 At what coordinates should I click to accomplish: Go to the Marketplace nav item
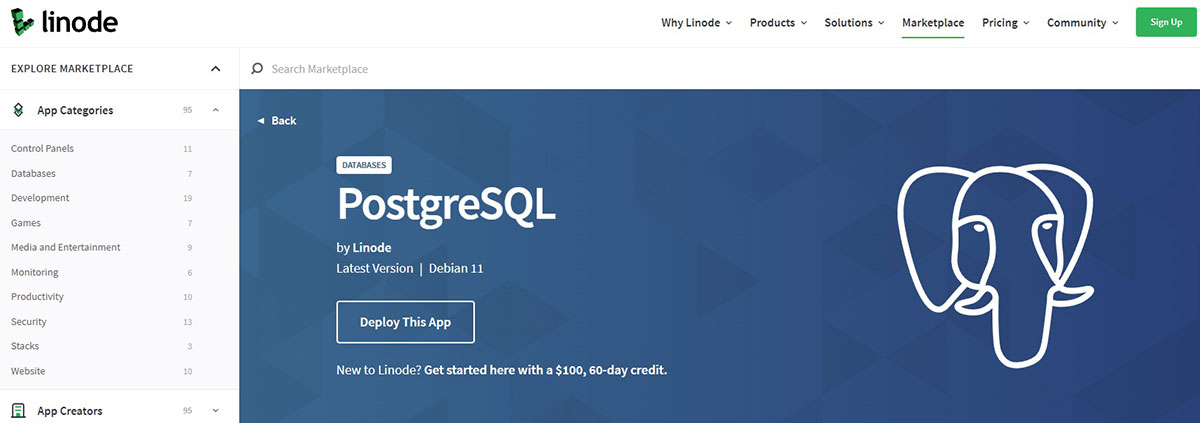click(x=933, y=23)
